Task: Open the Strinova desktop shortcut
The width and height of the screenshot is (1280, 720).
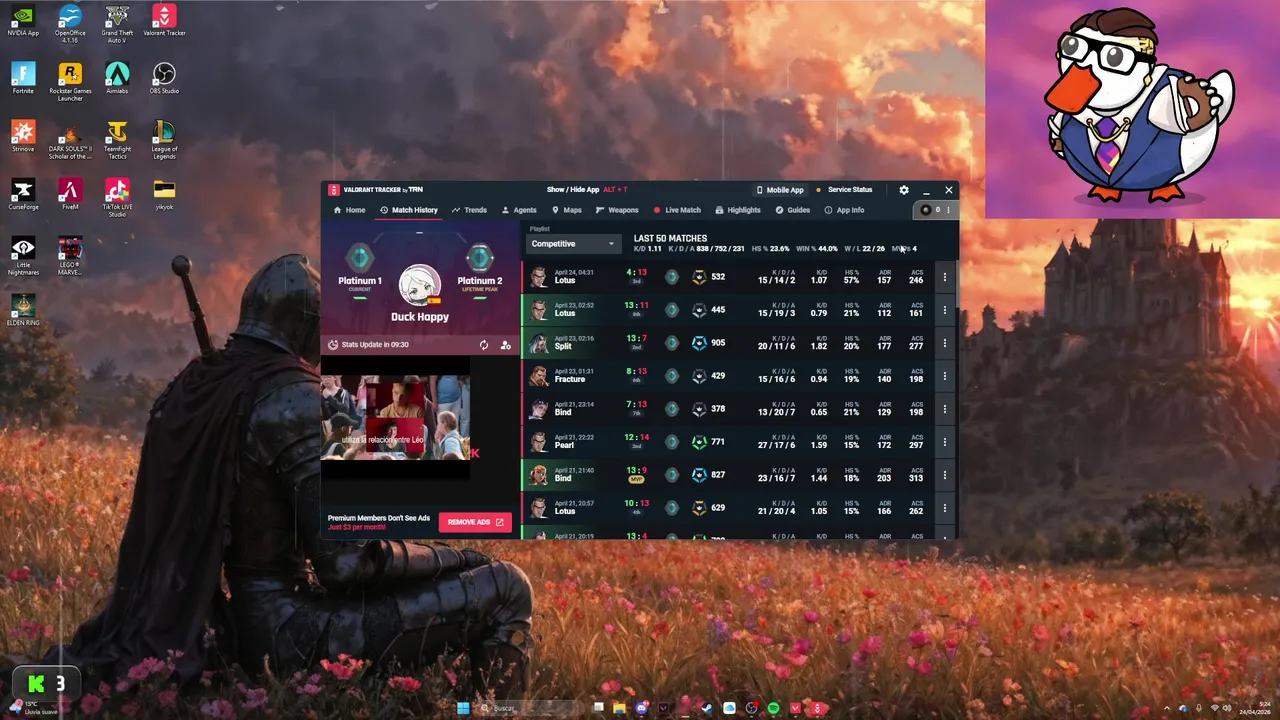Action: 23,137
